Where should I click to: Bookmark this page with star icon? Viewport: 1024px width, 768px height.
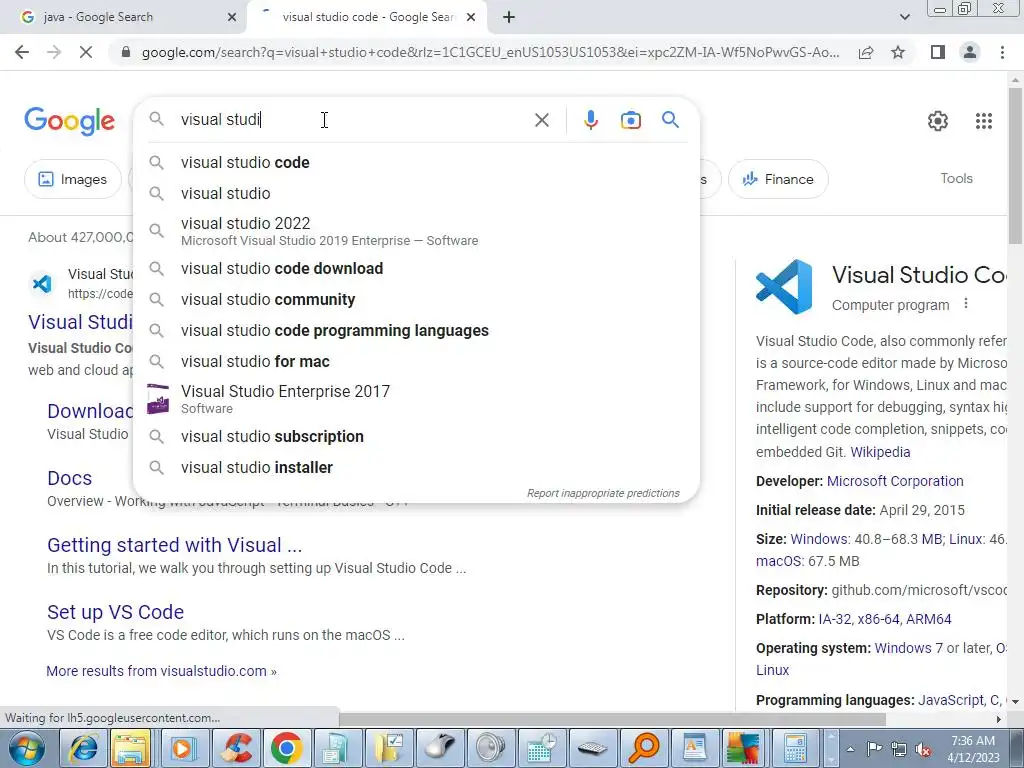click(x=898, y=52)
